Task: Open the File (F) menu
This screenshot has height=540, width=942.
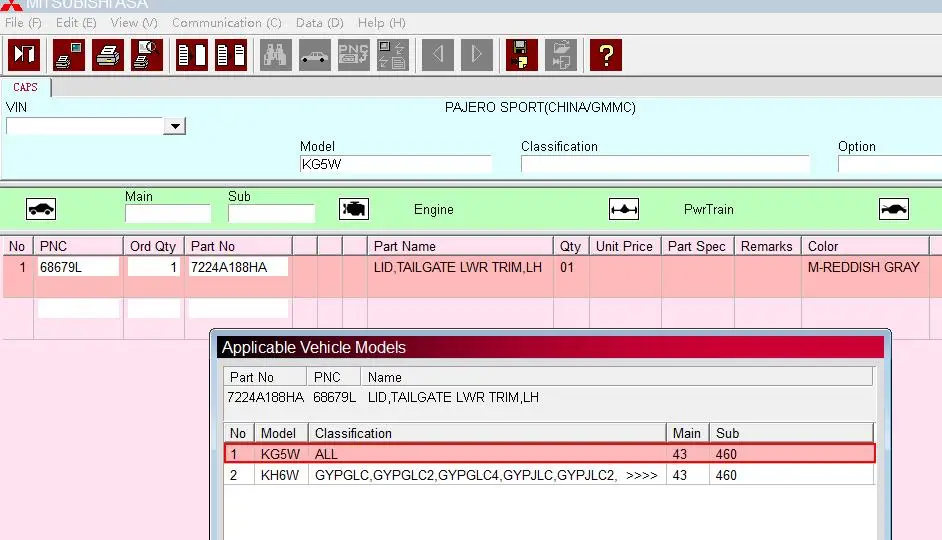Action: [23, 23]
